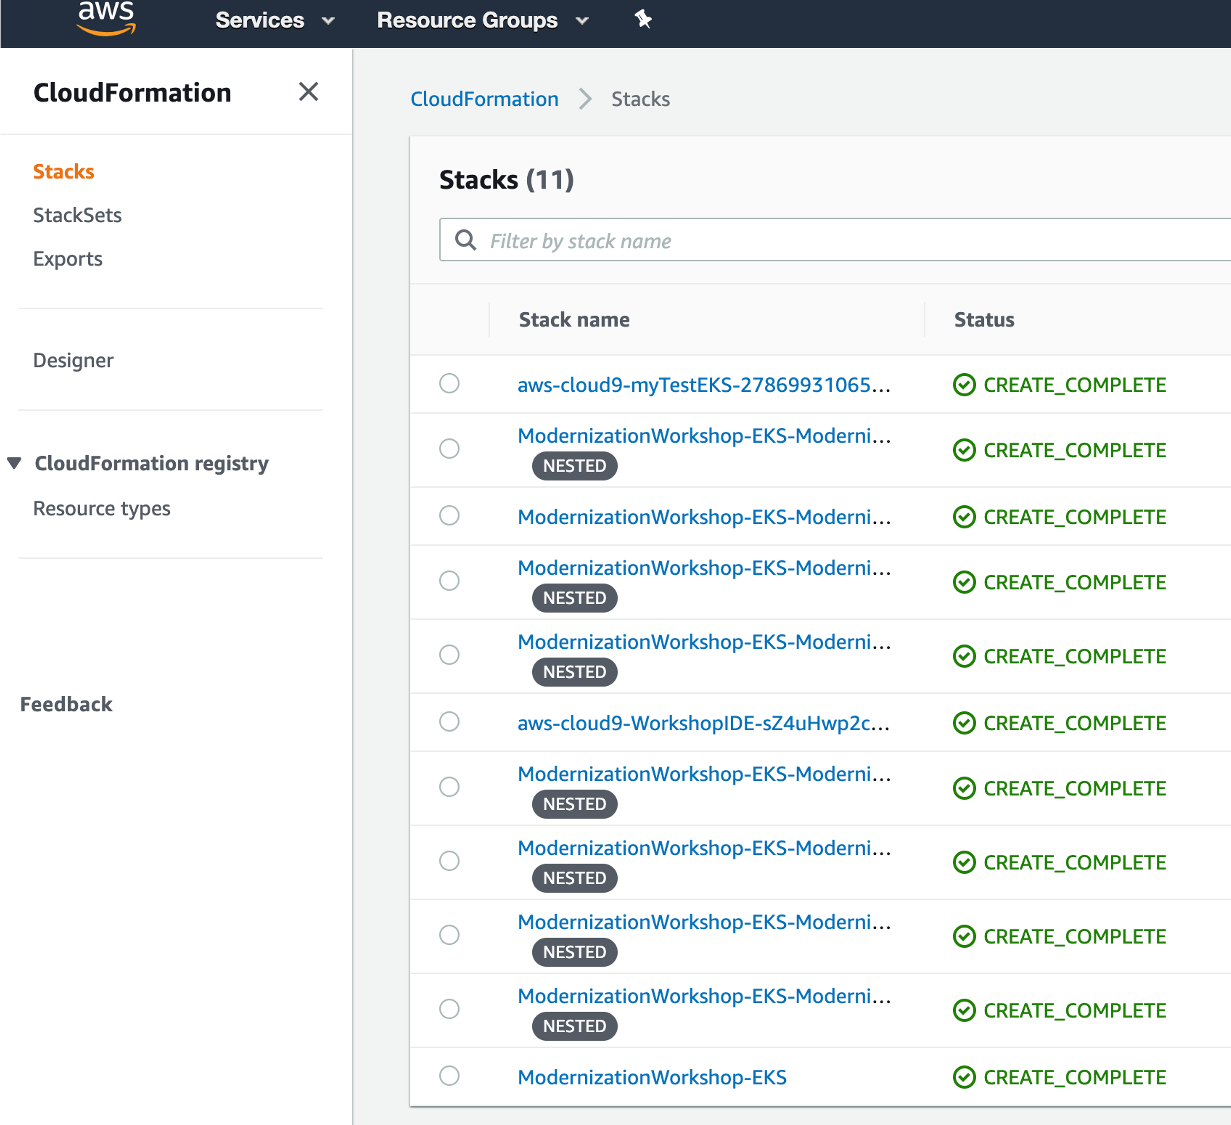Click the green check icon for aws-cloud9-myTestEKS
The height and width of the screenshot is (1125, 1231).
click(x=964, y=385)
